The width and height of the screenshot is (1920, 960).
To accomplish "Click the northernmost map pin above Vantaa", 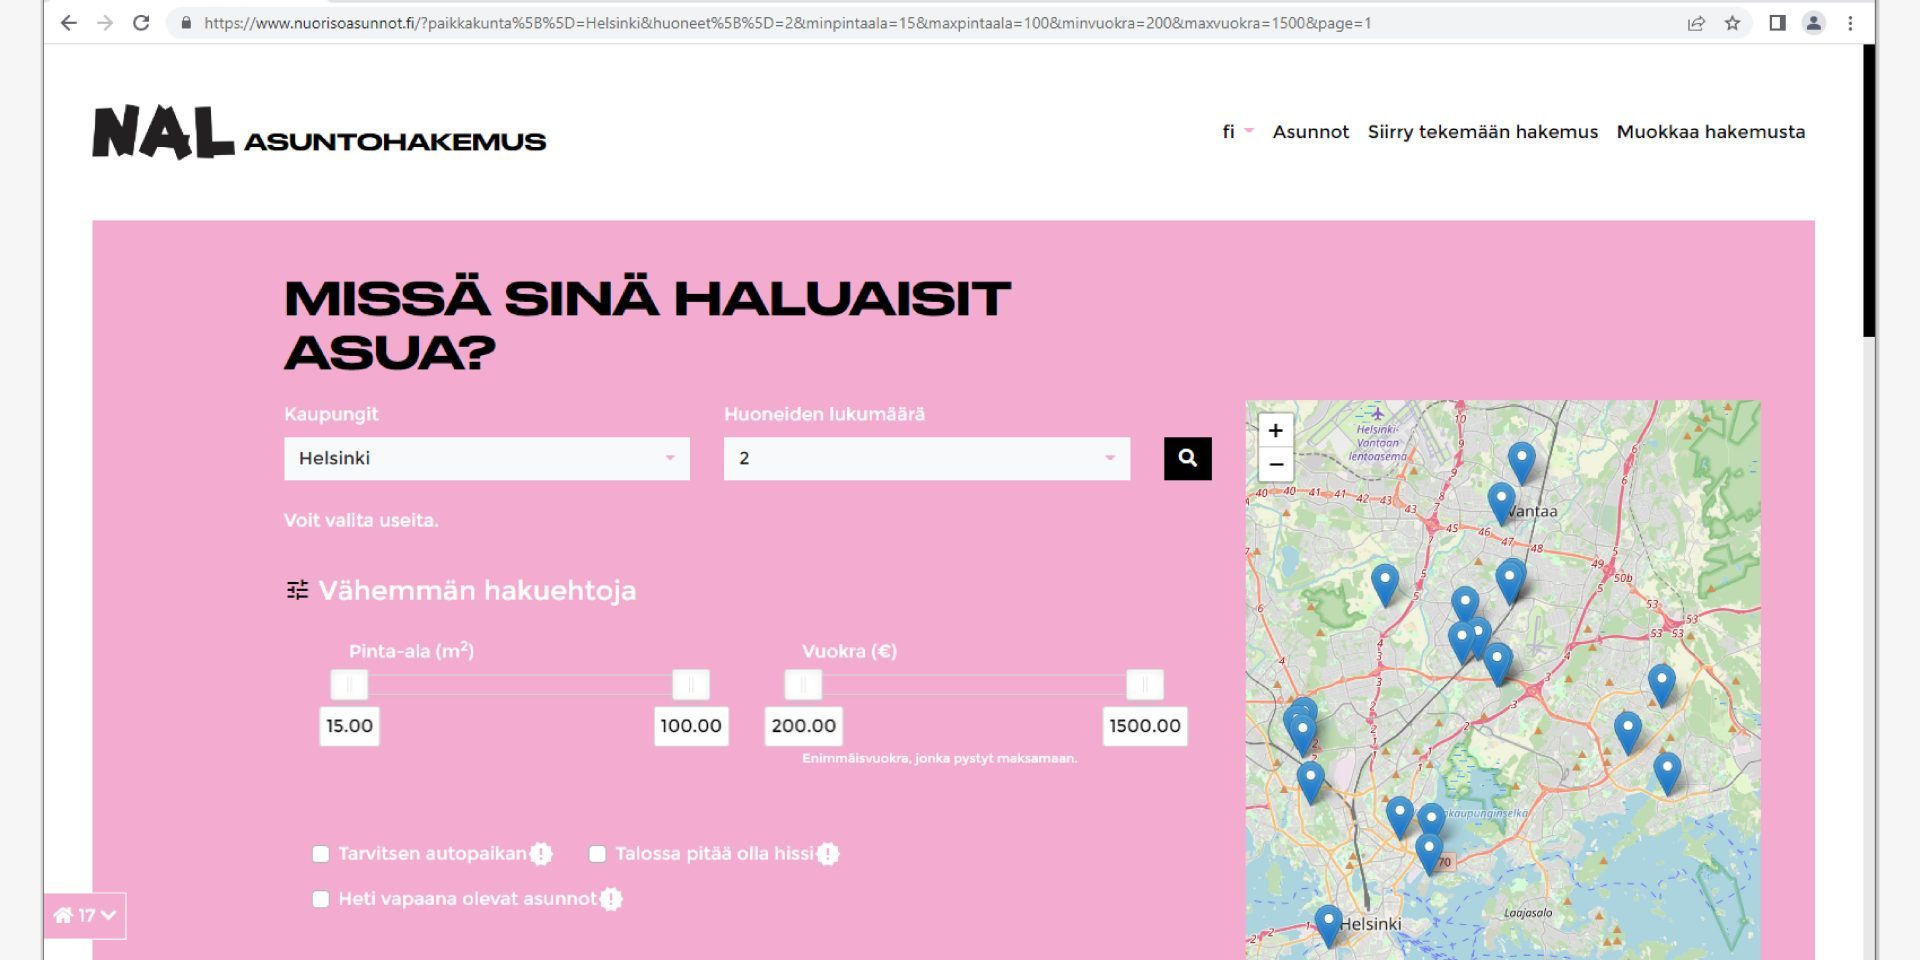I will tap(1521, 462).
